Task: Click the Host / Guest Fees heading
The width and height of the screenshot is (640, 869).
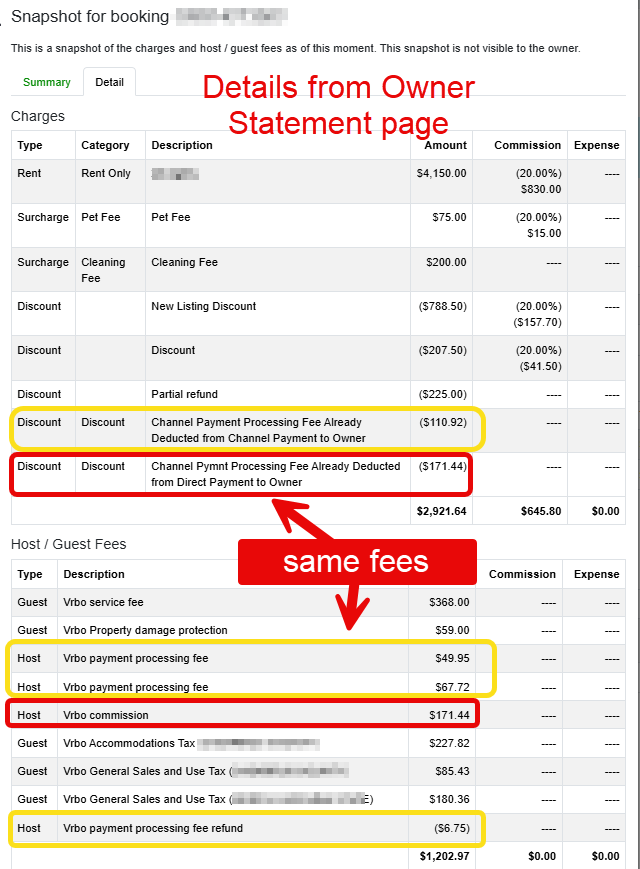Action: [x=69, y=544]
